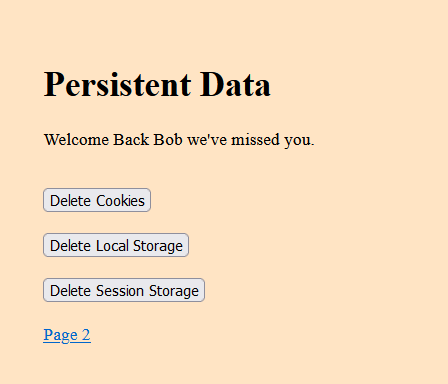Click the digit 2 in Page link
The image size is (448, 384).
click(86, 334)
